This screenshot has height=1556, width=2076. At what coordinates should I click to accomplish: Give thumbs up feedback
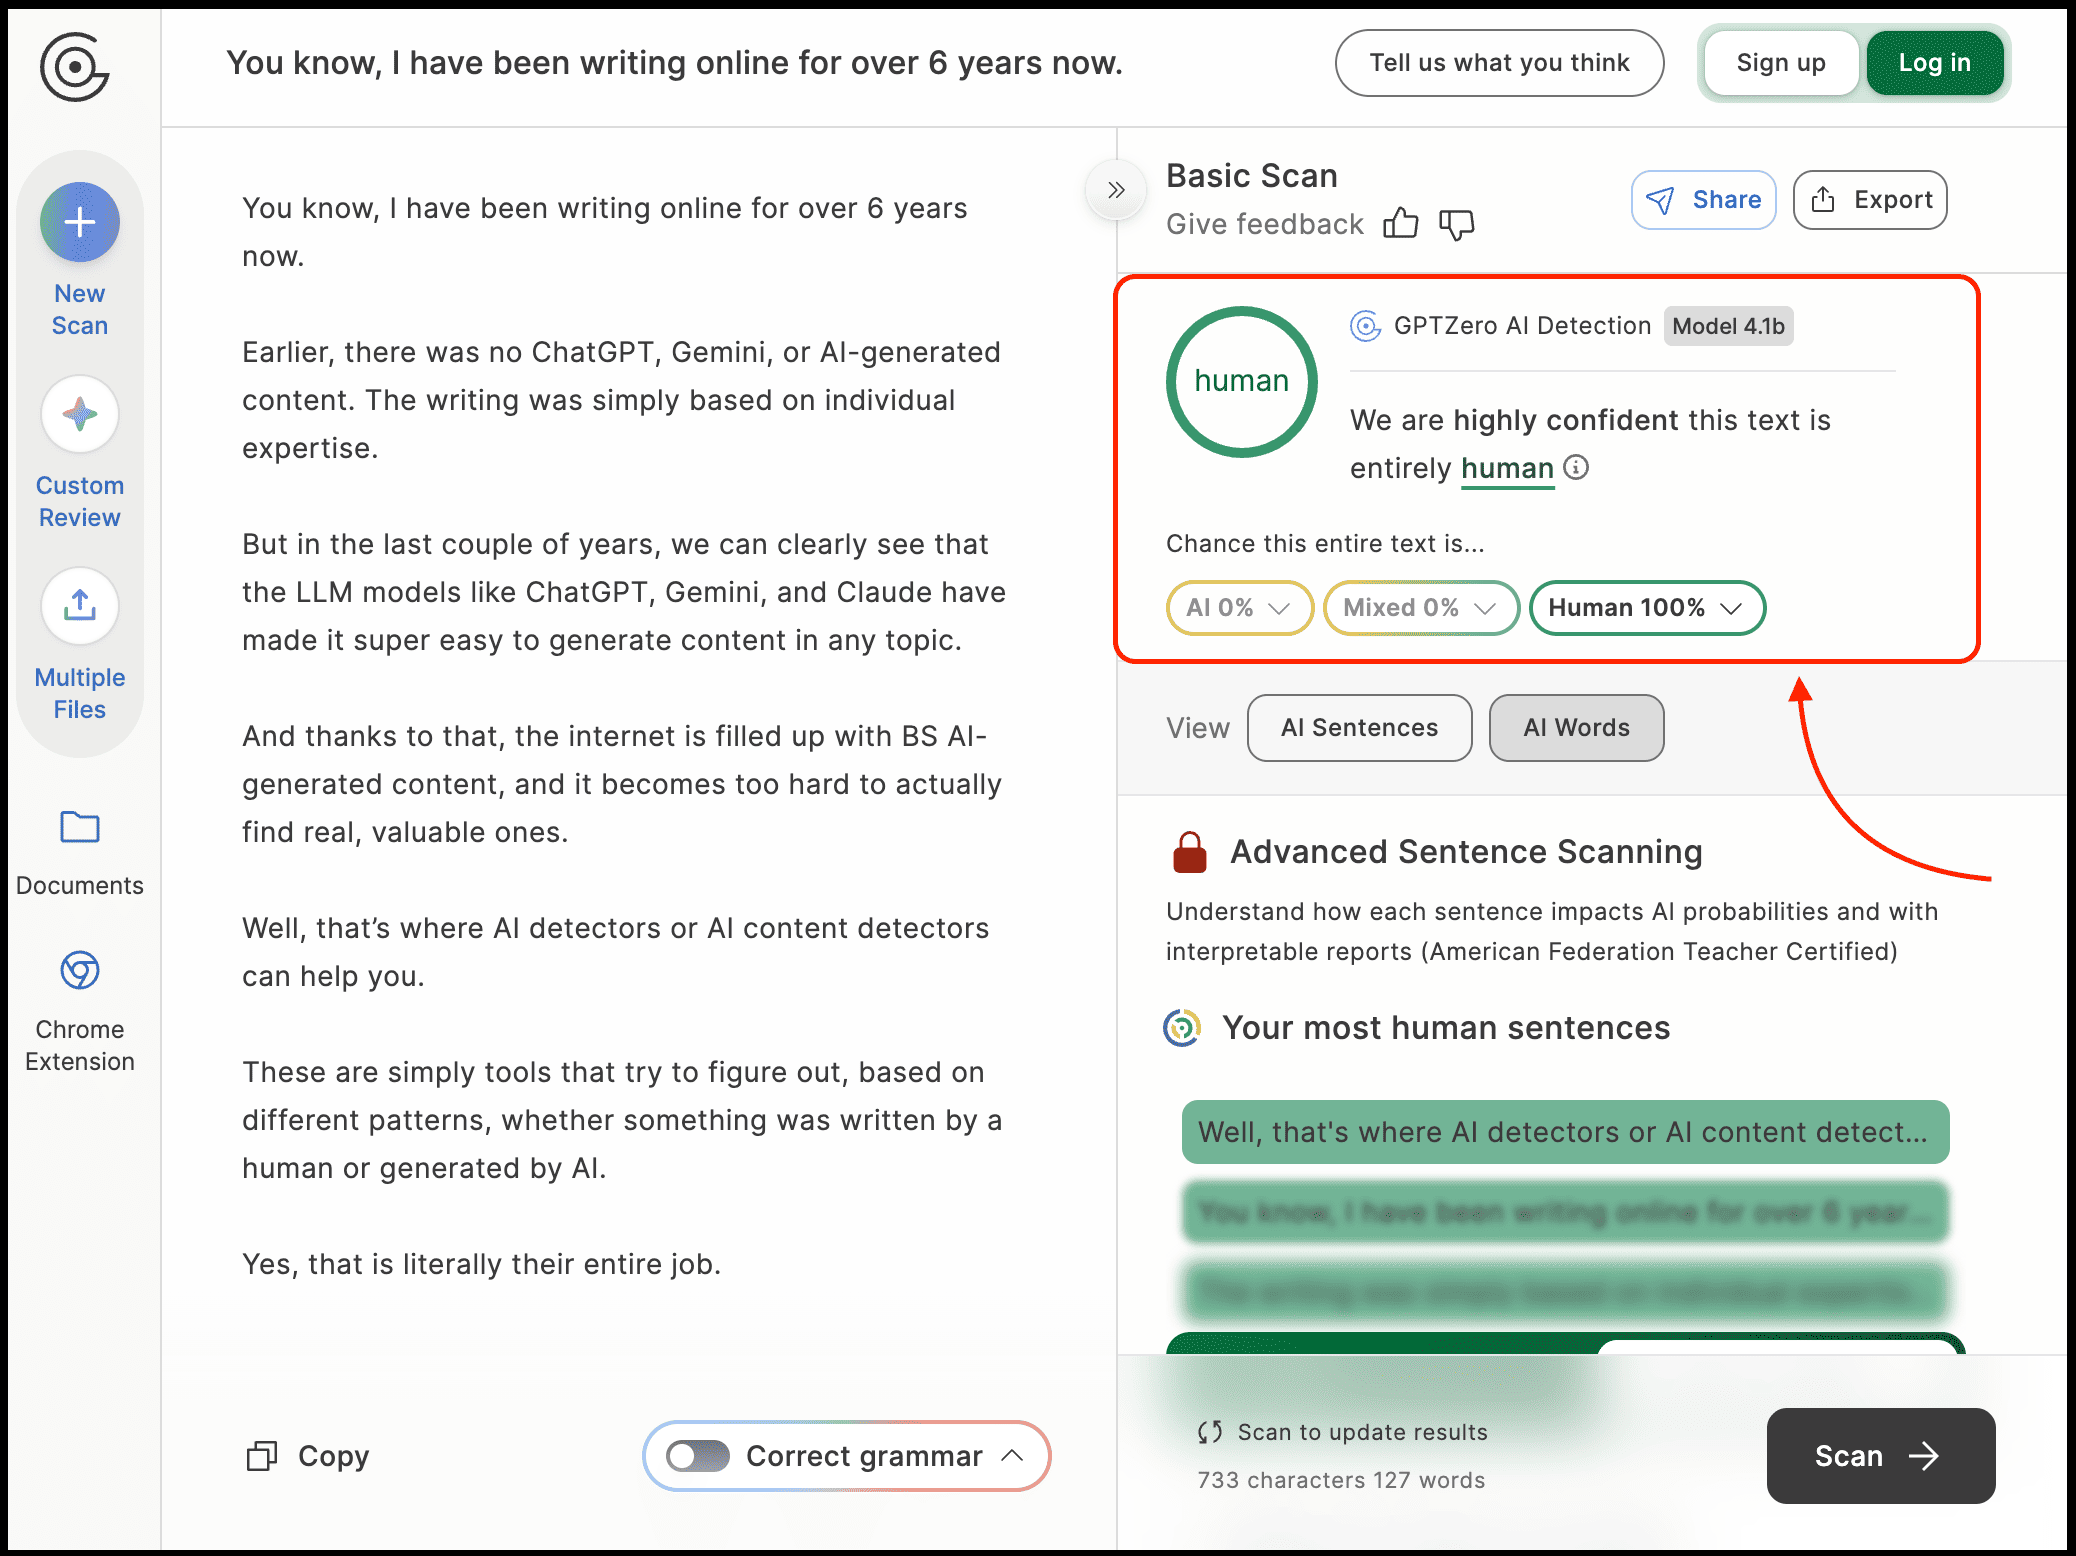1401,224
